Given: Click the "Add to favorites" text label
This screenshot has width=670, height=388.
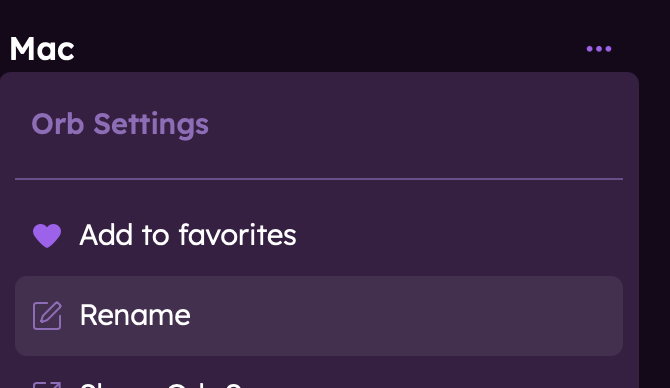Looking at the screenshot, I should click(188, 235).
